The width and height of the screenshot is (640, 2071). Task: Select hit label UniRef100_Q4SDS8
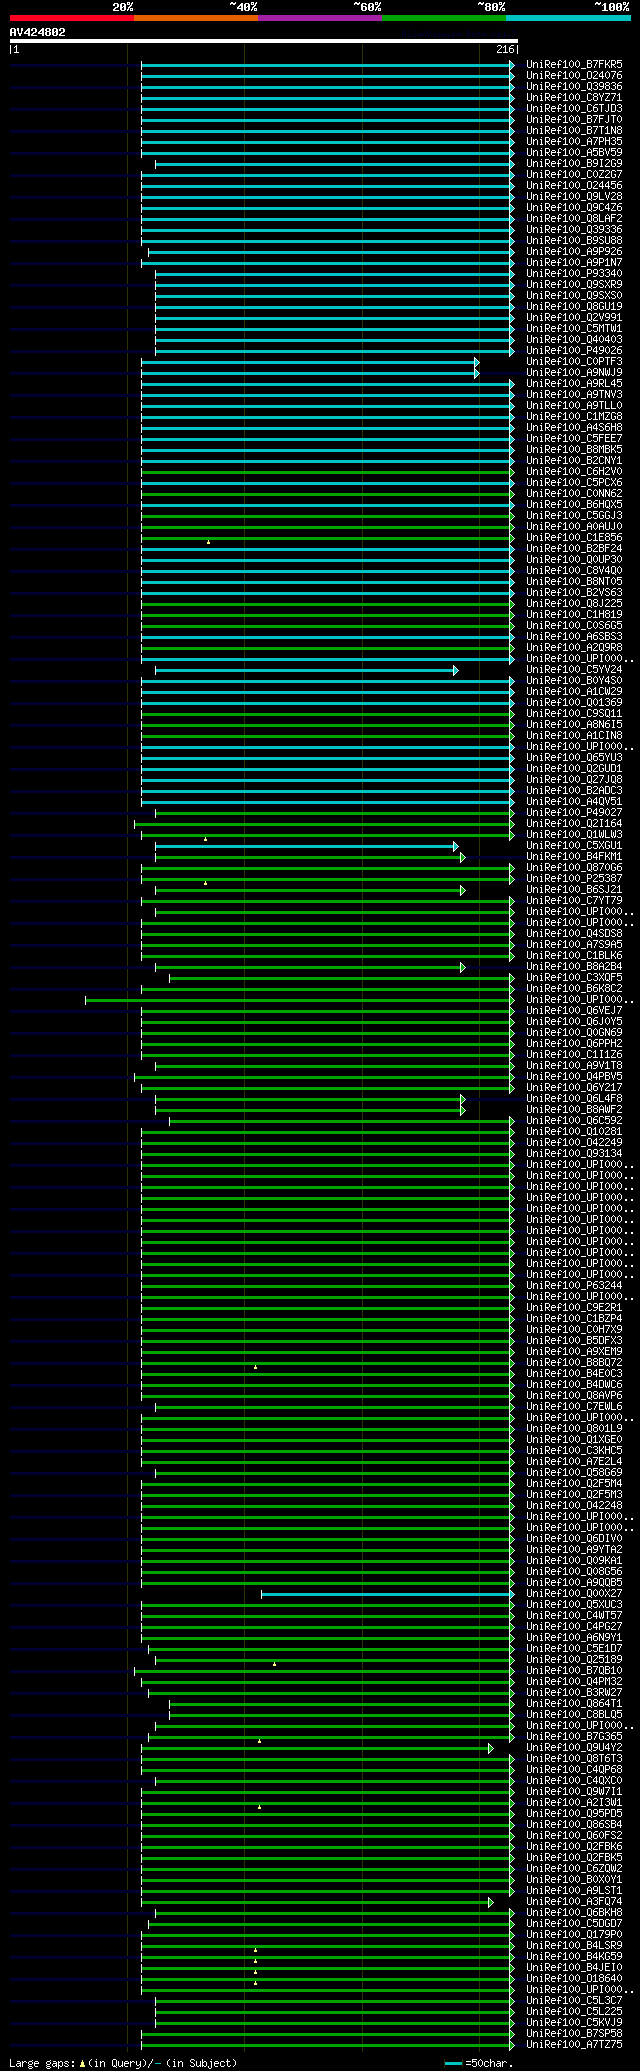[574, 934]
